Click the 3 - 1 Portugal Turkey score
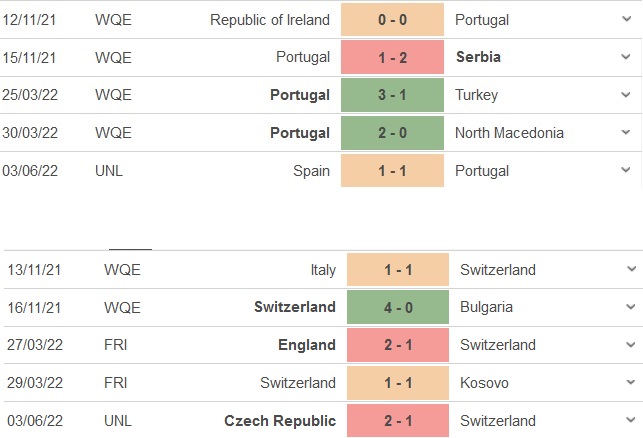 point(392,95)
